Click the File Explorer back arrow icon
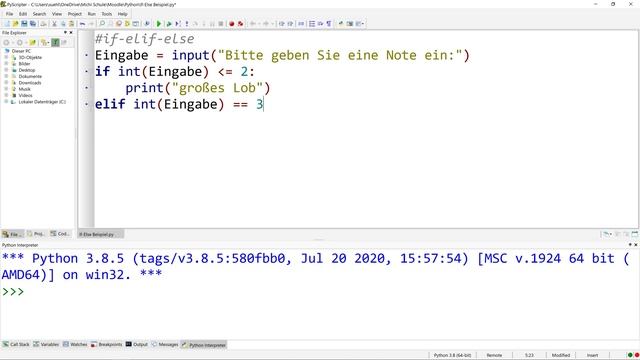This screenshot has width=640, height=360. pyautogui.click(x=6, y=42)
